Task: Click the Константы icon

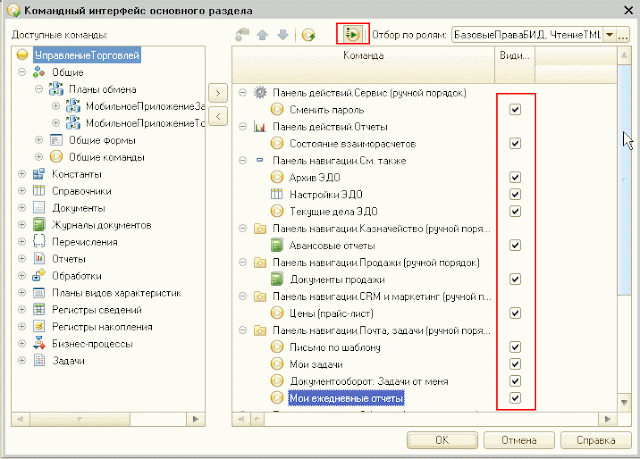Action: (39, 174)
